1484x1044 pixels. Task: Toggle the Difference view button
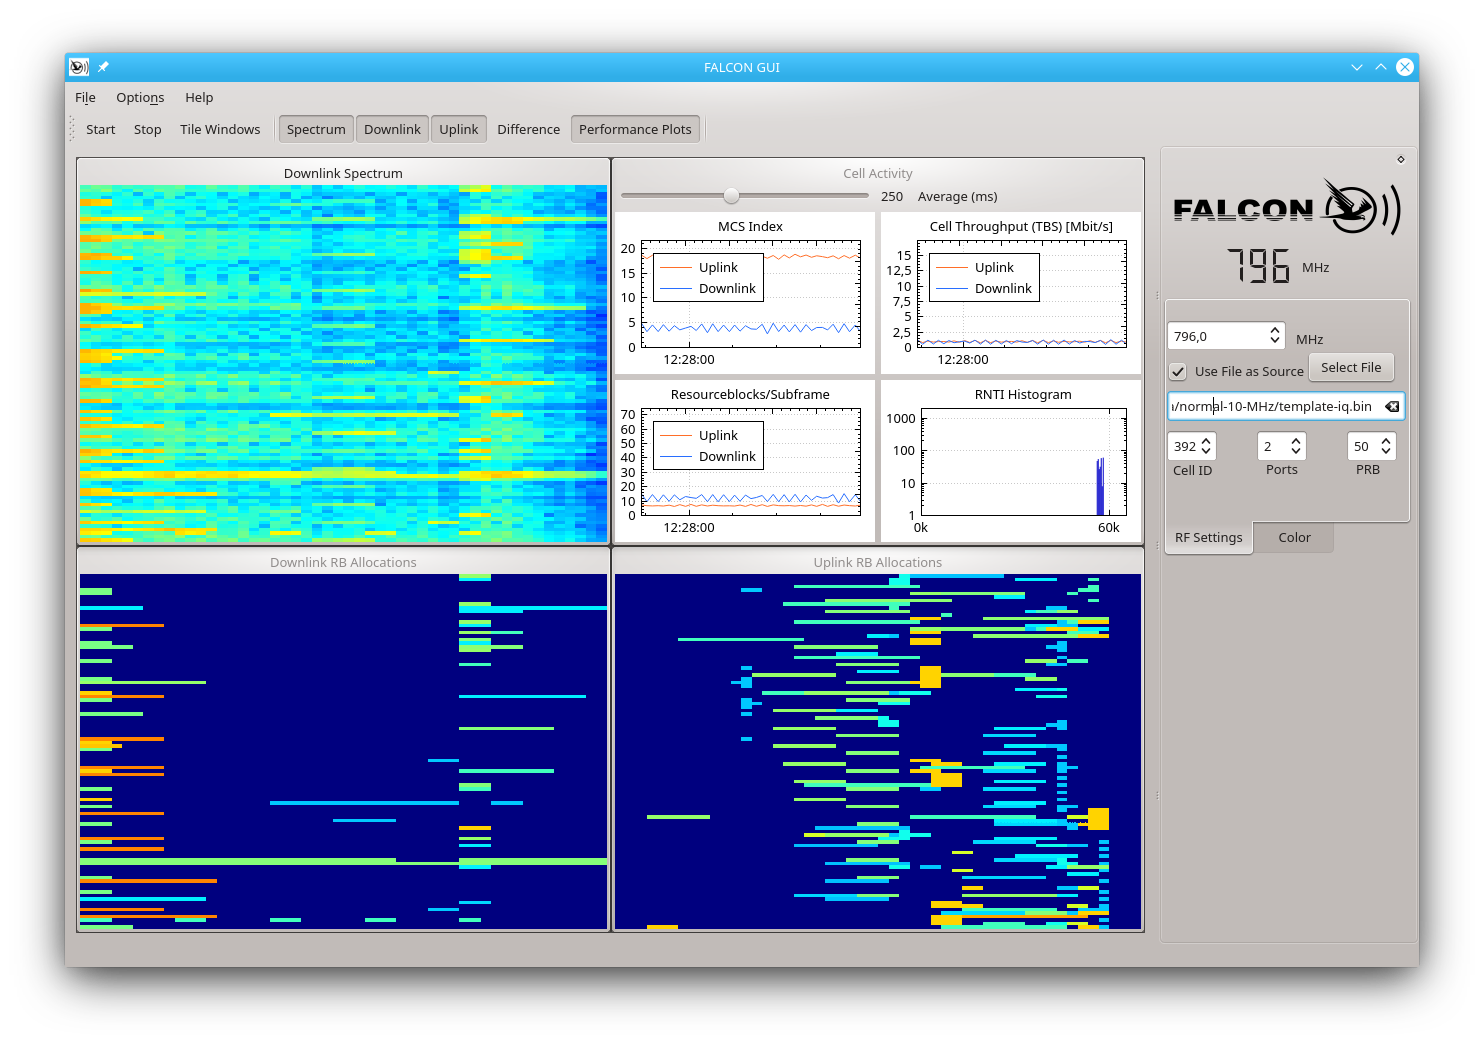pos(528,129)
